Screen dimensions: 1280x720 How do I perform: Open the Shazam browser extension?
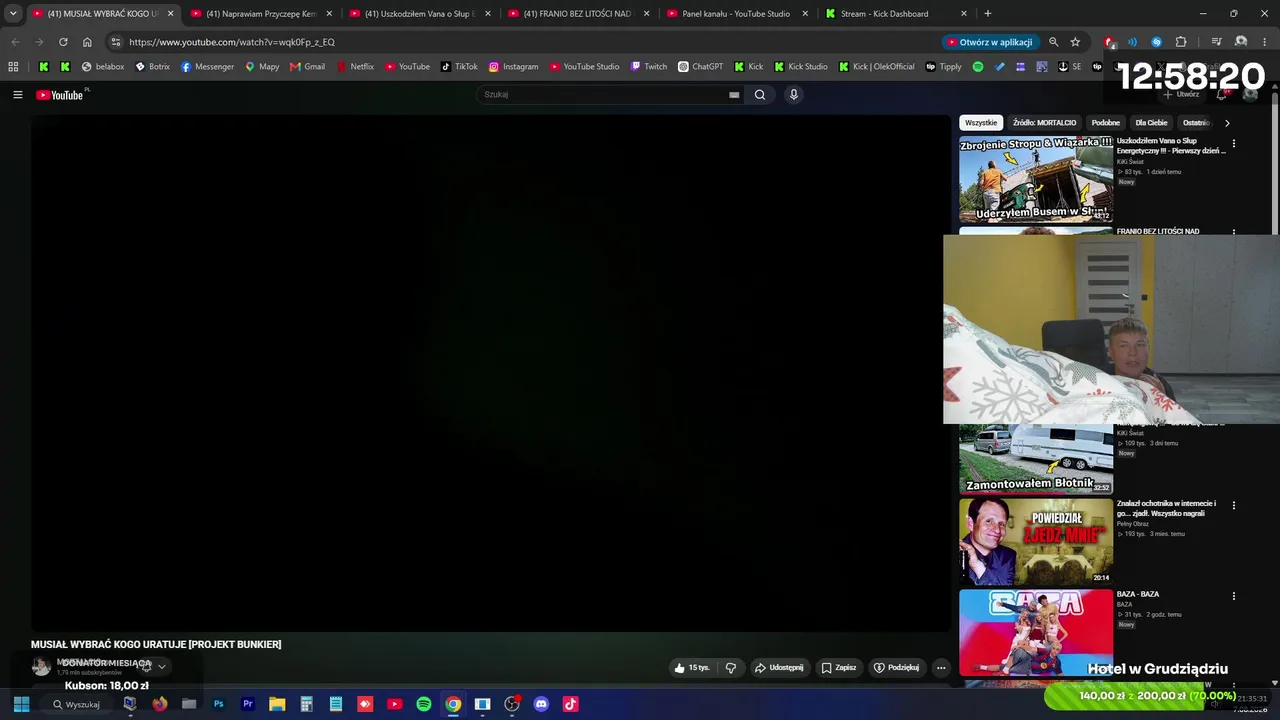pos(1157,42)
